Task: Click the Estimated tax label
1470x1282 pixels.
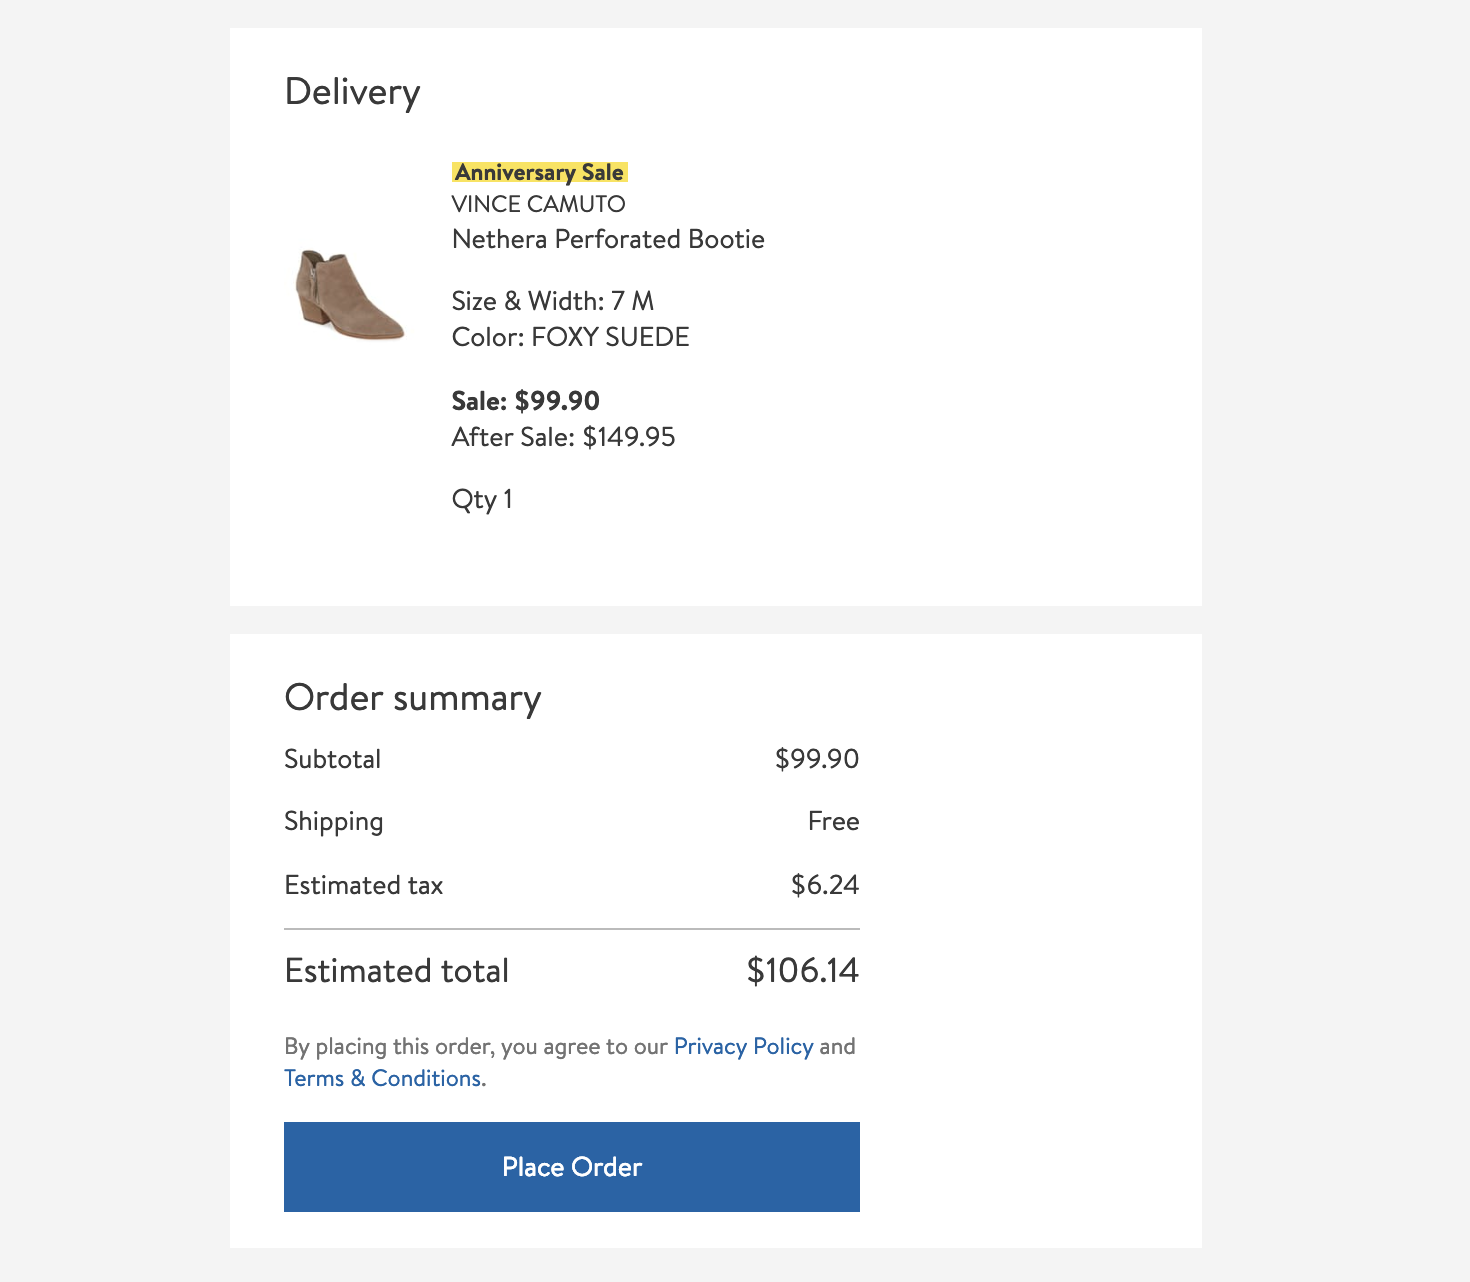Action: (363, 885)
